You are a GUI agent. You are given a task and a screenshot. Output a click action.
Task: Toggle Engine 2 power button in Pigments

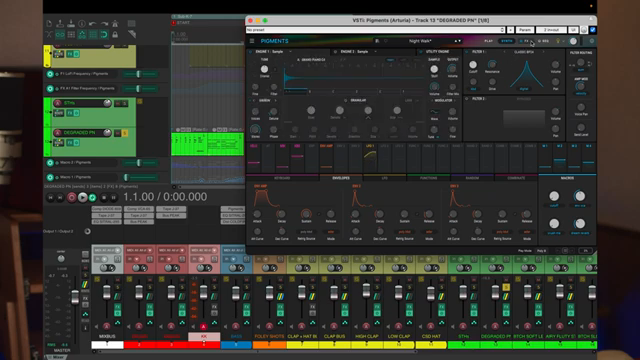tap(336, 52)
